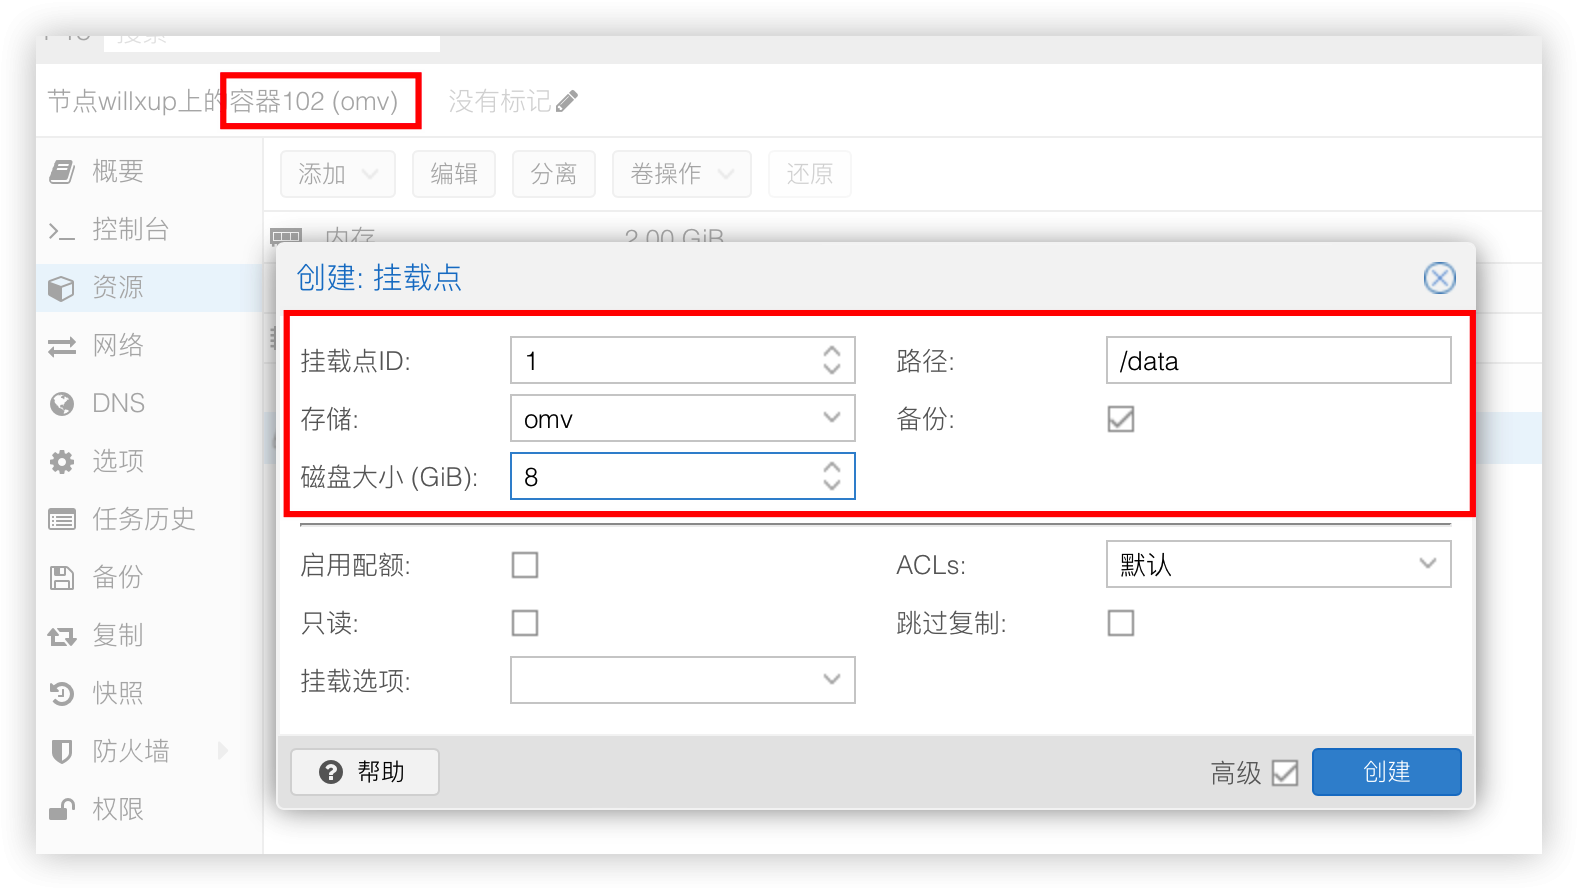Click the 分离 toolbar button
This screenshot has height=890, width=1578.
click(554, 174)
